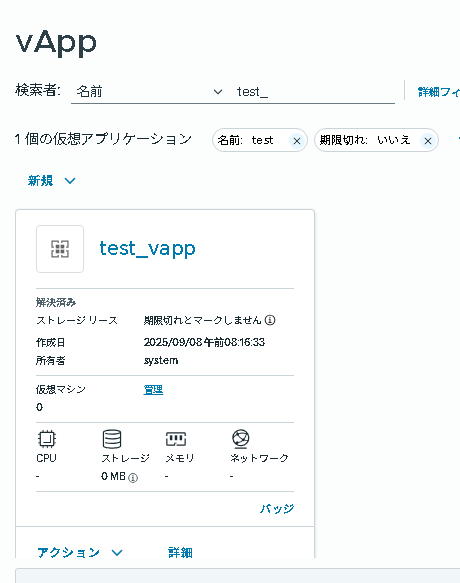Screen dimensions: 460x583
Task: Click the ストレージ リース label
Action: (77, 320)
